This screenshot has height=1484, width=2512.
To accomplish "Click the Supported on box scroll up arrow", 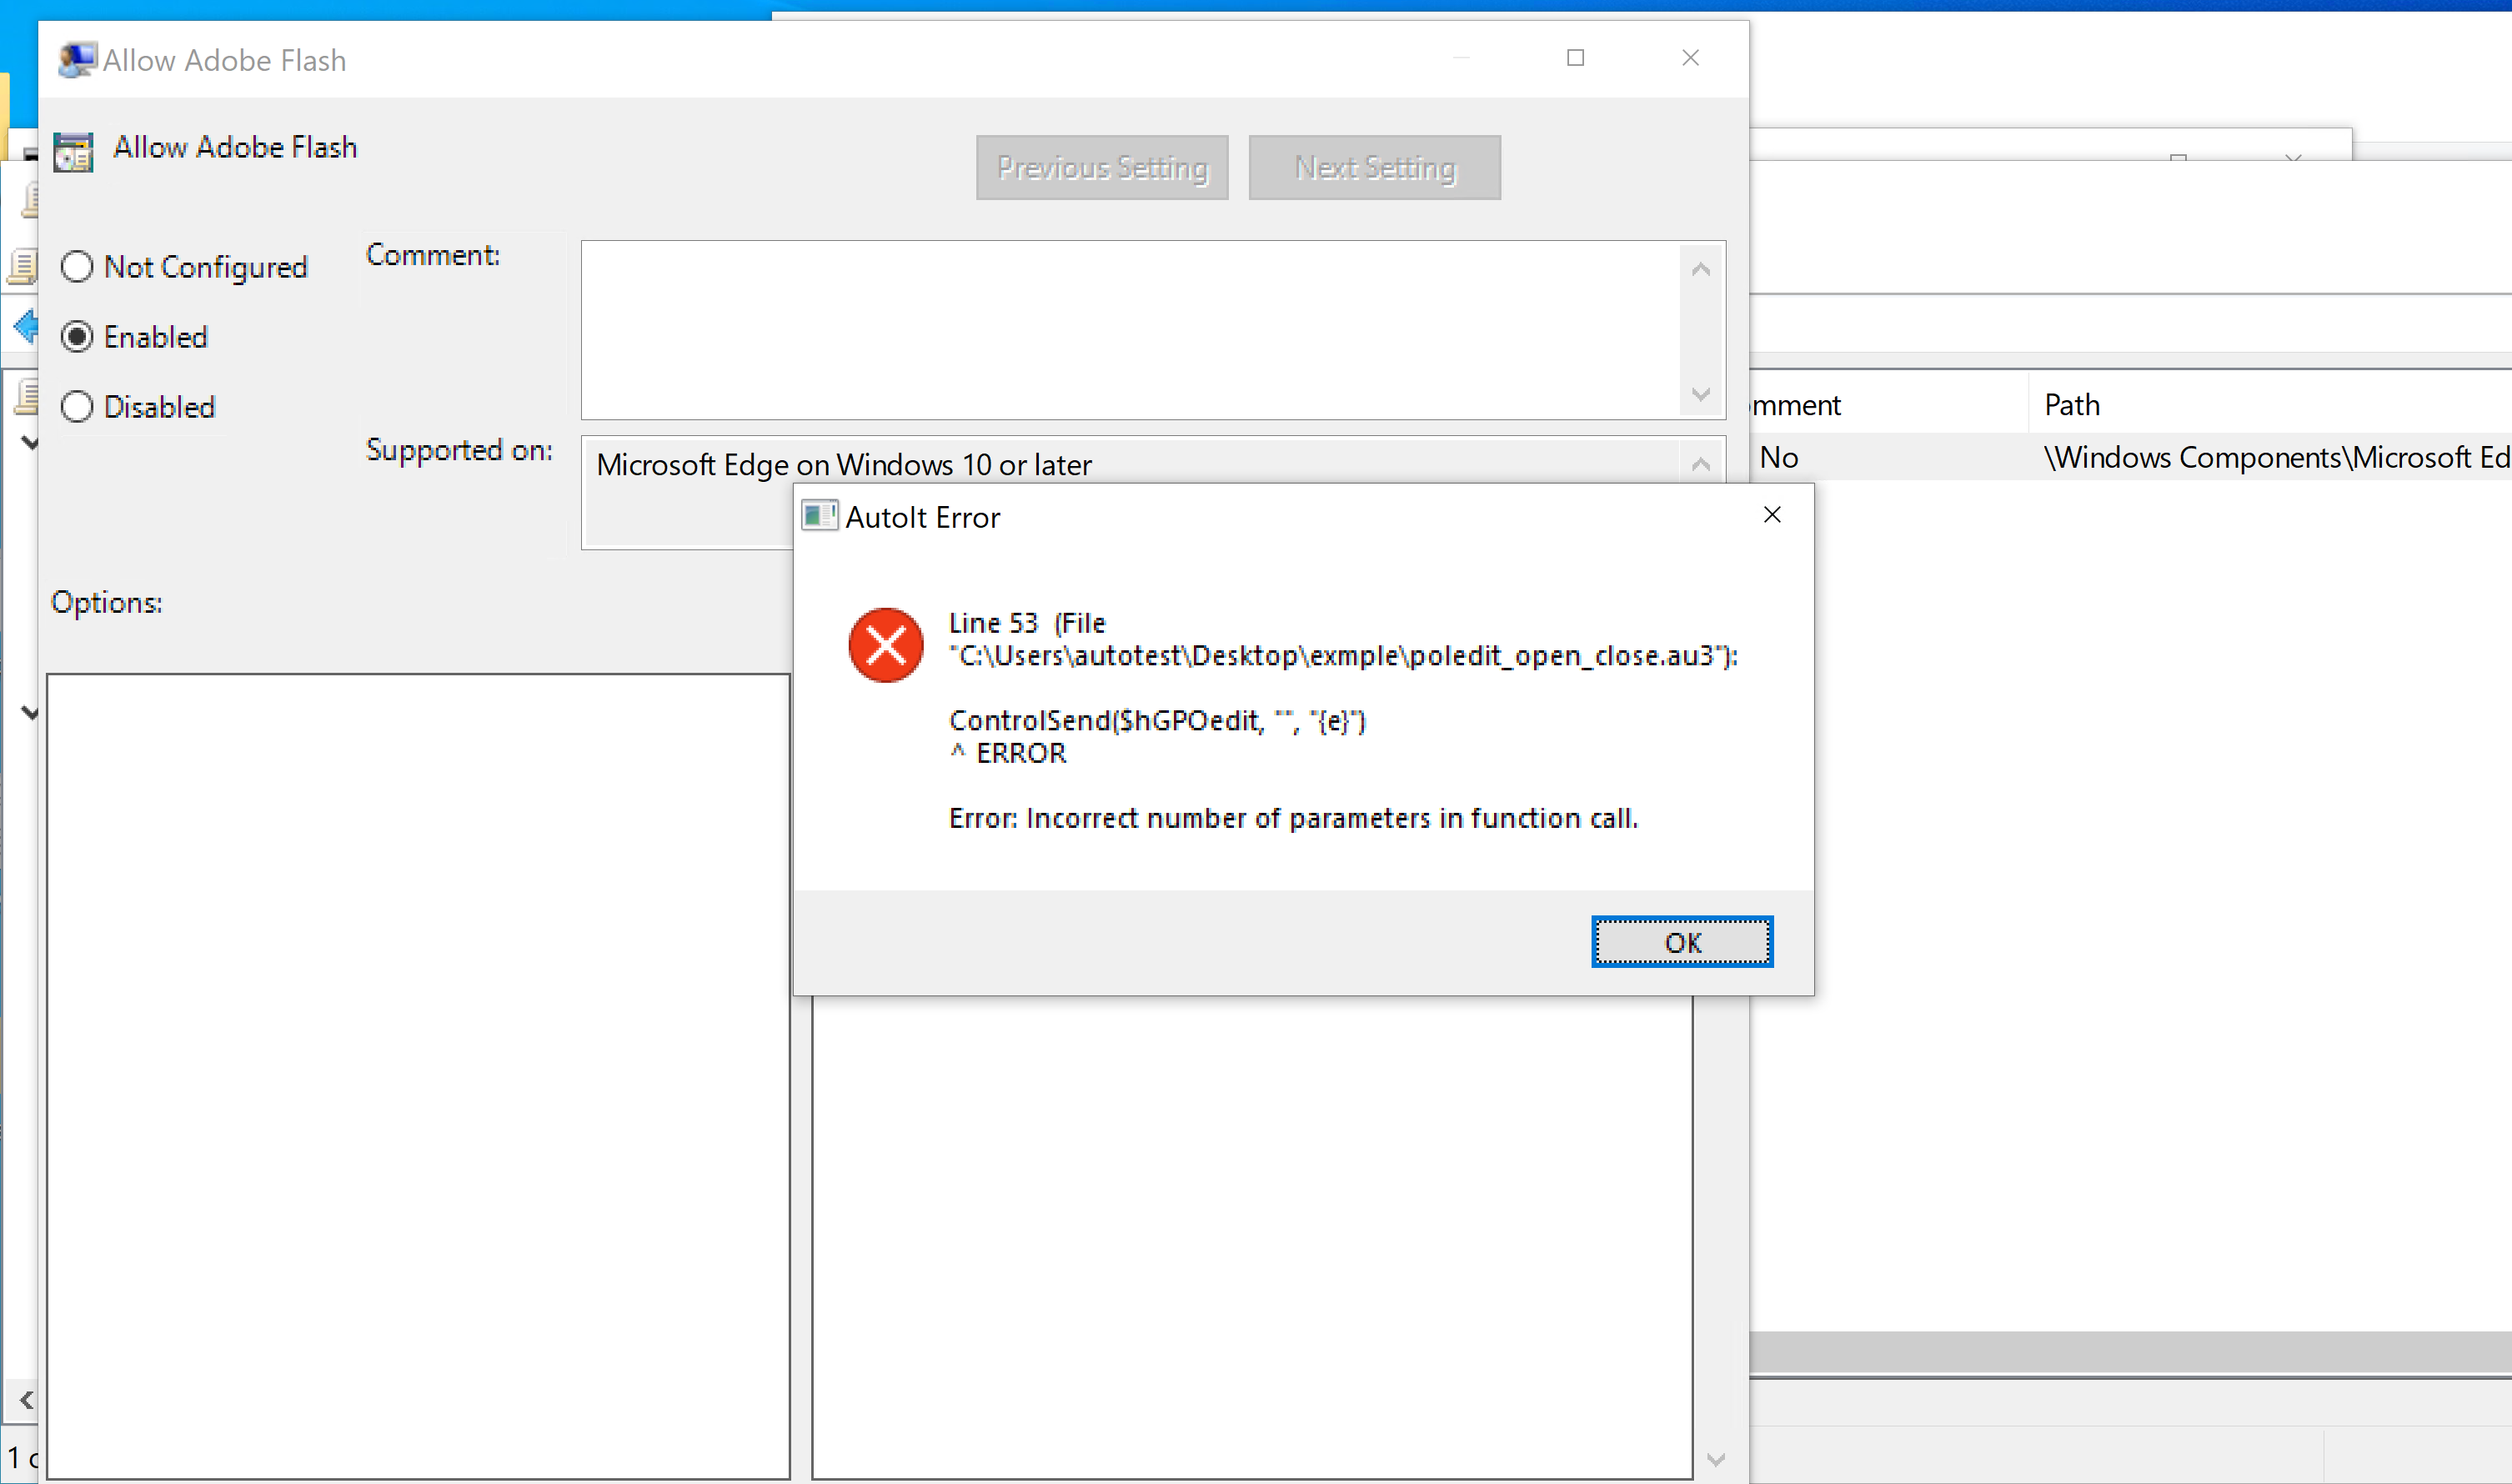I will (x=1701, y=464).
